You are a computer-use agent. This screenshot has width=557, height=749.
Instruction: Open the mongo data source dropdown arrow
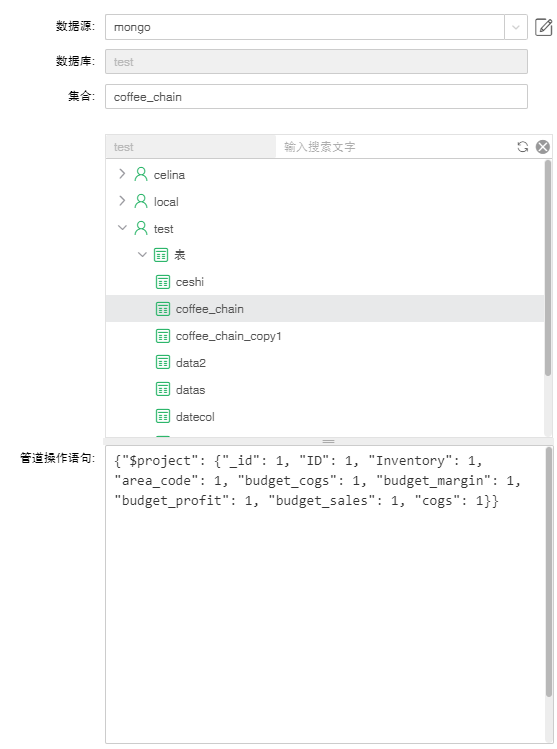[x=516, y=27]
